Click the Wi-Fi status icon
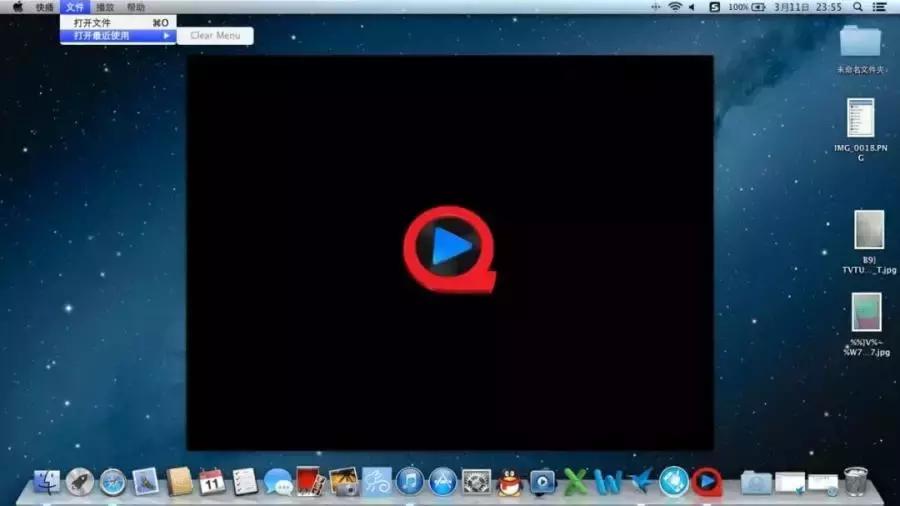The image size is (900, 506). tap(675, 7)
